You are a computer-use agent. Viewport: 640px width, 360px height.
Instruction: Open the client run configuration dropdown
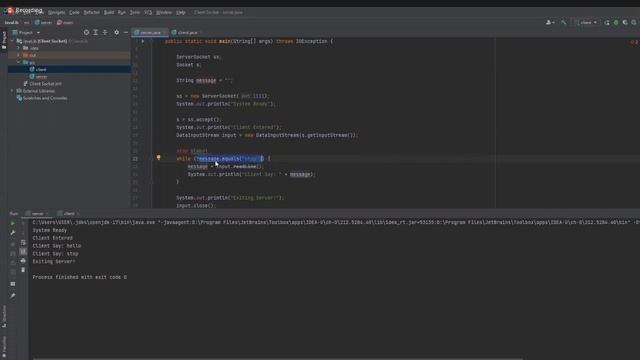(587, 22)
